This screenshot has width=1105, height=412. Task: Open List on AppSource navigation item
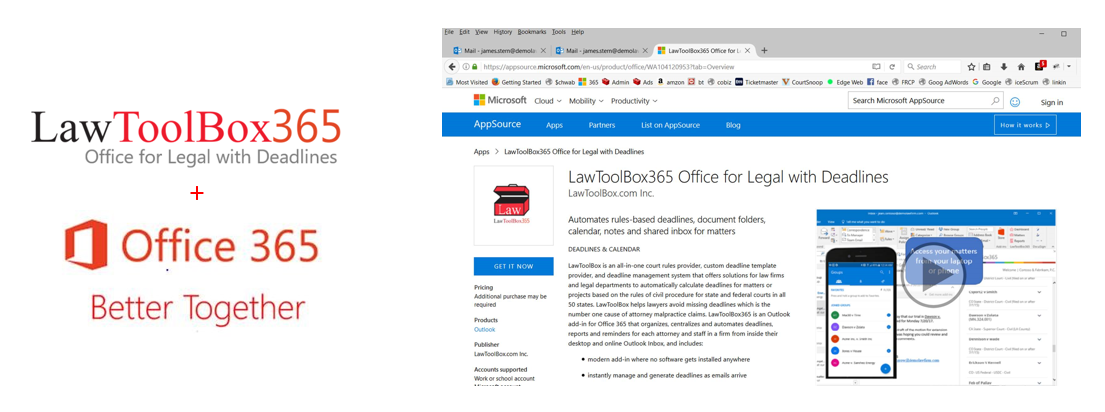(x=670, y=125)
